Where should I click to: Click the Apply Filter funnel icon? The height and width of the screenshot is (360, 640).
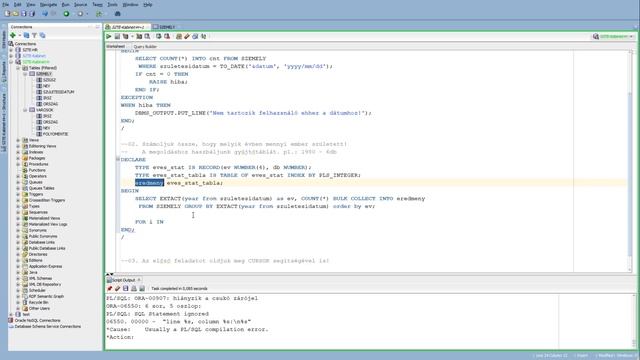click(x=34, y=36)
